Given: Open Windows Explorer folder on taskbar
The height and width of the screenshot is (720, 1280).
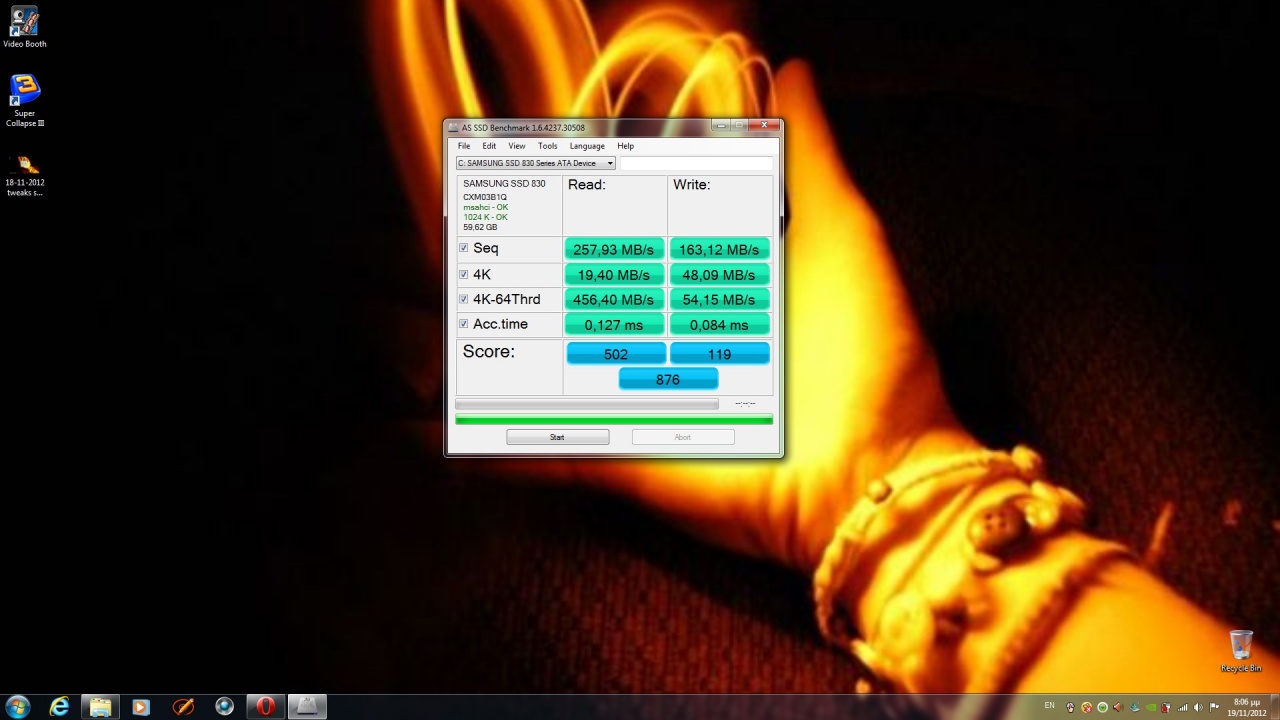Looking at the screenshot, I should click(x=101, y=706).
